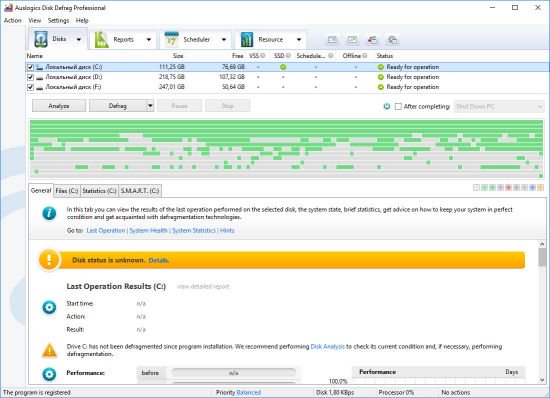Screen dimensions: 550x398
Task: Open the View menu
Action: [35, 20]
